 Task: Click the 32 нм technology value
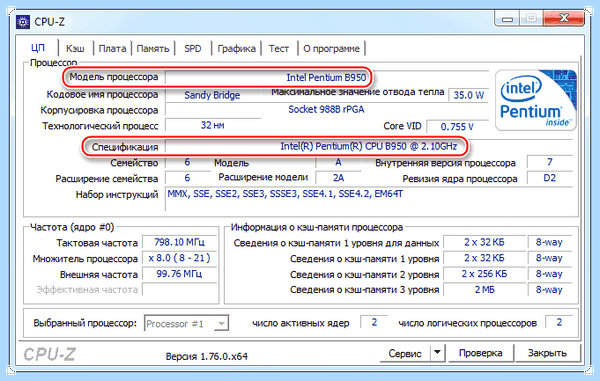[212, 125]
